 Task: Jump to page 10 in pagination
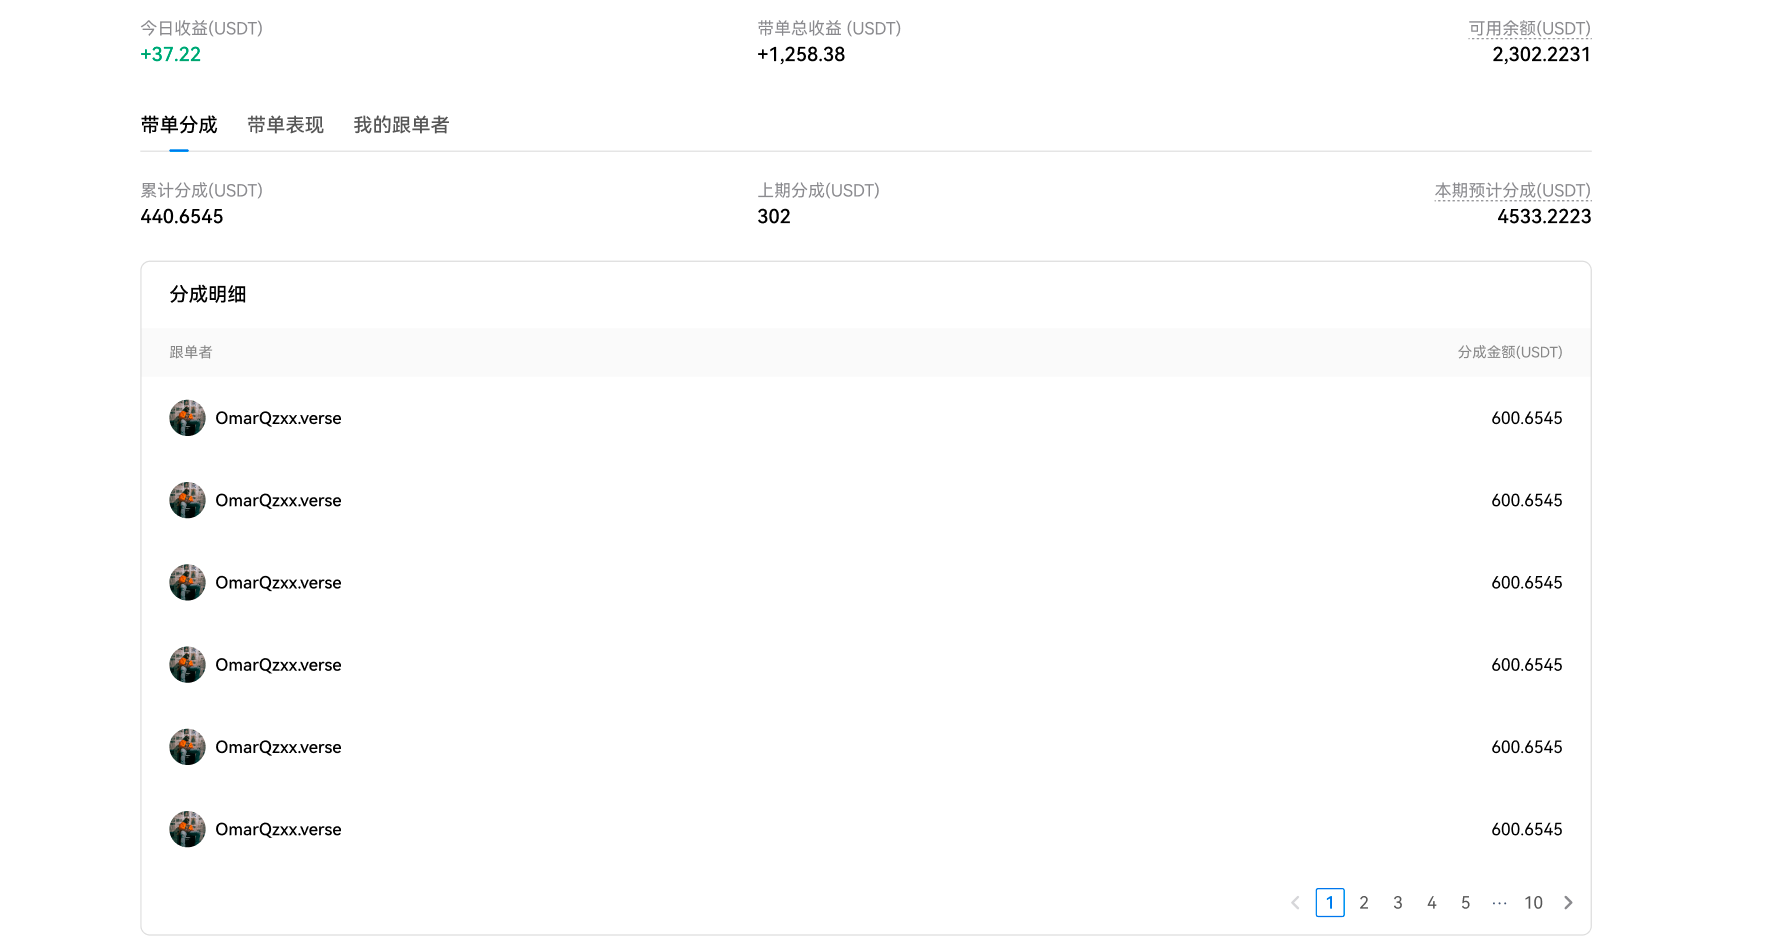[1533, 903]
